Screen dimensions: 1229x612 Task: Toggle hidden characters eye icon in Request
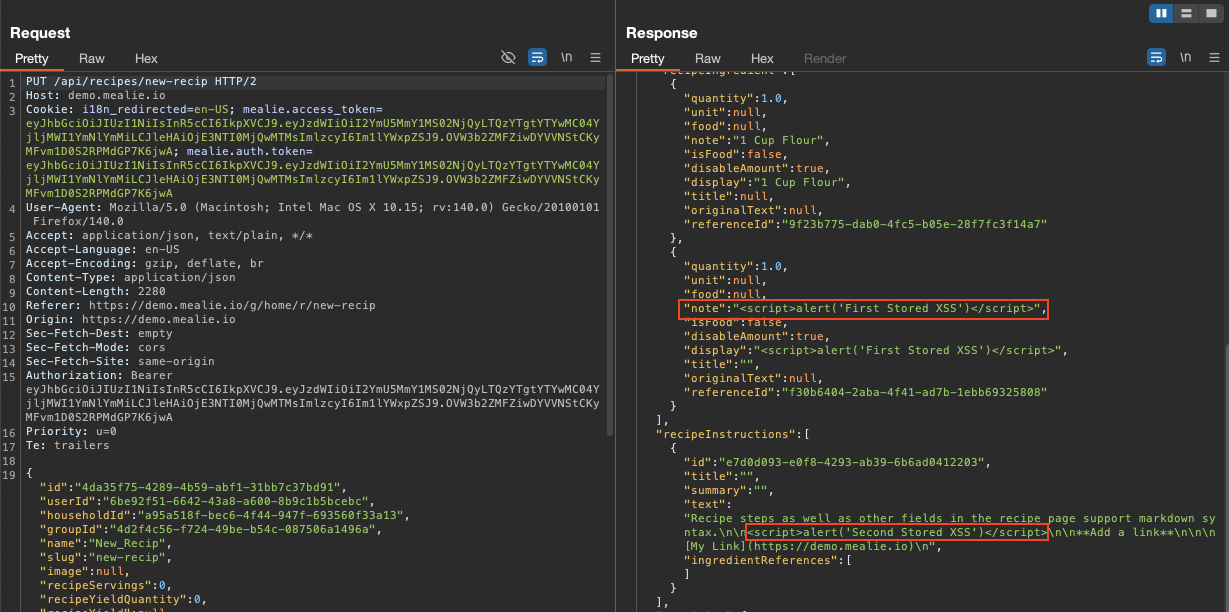pyautogui.click(x=508, y=58)
